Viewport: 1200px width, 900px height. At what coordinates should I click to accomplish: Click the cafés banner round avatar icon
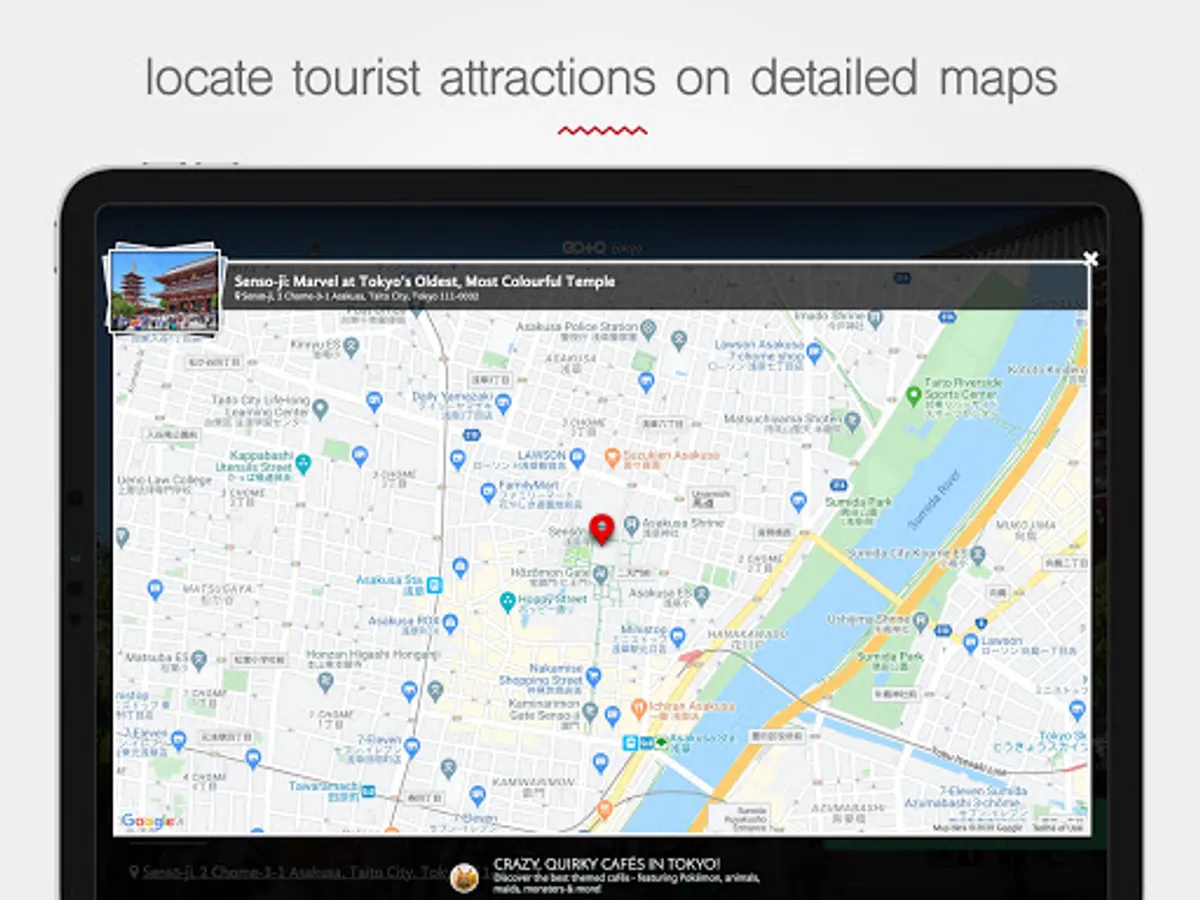click(x=465, y=877)
